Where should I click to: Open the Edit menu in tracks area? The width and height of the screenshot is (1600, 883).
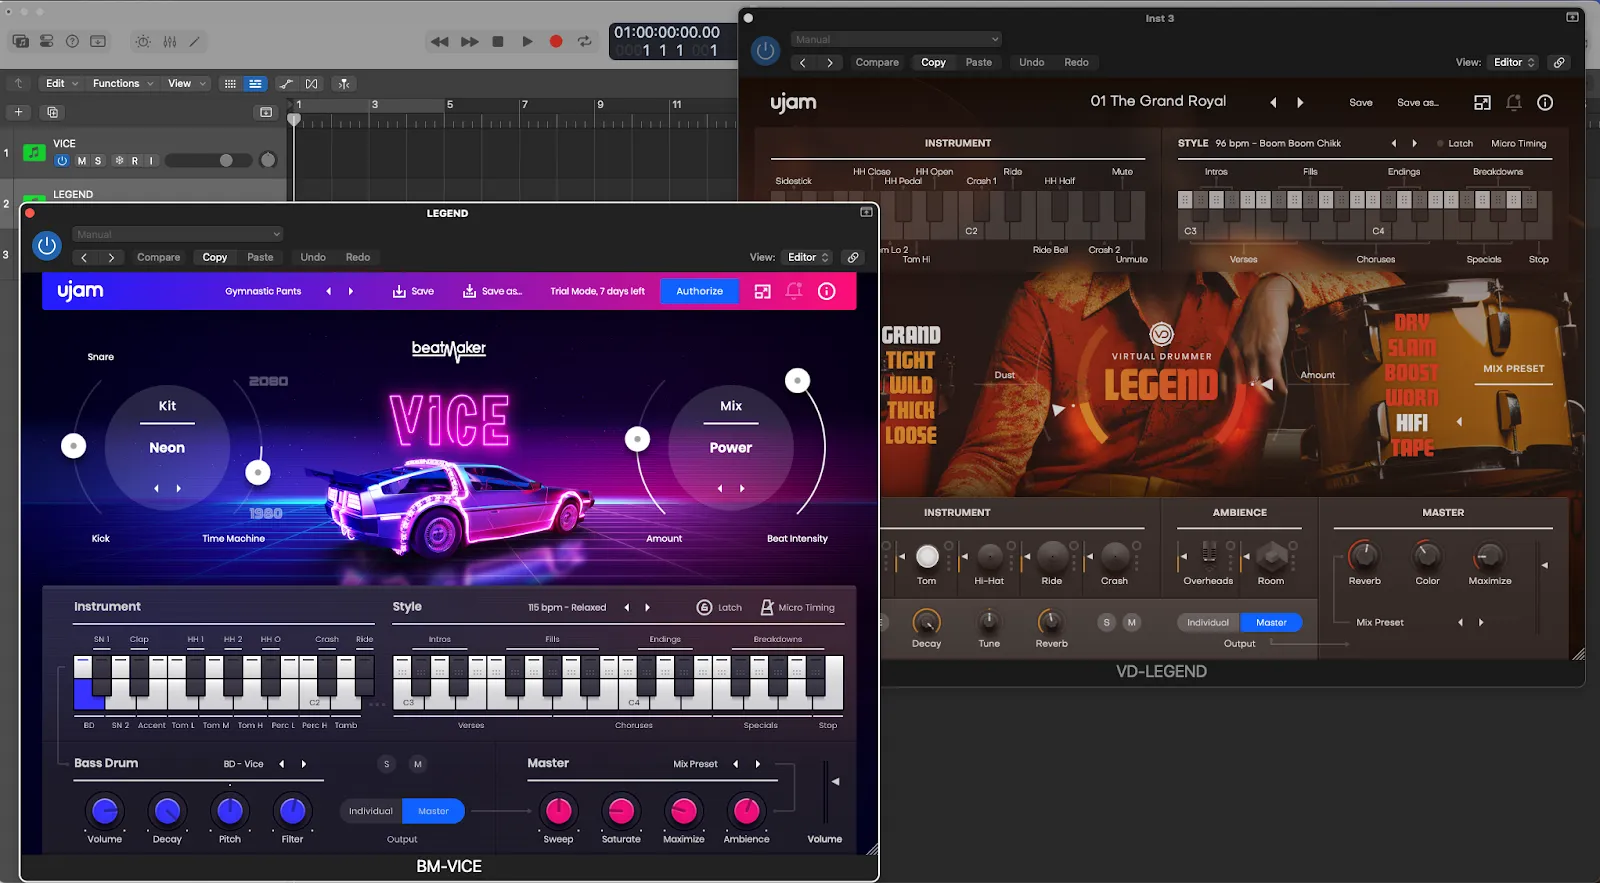(x=60, y=83)
